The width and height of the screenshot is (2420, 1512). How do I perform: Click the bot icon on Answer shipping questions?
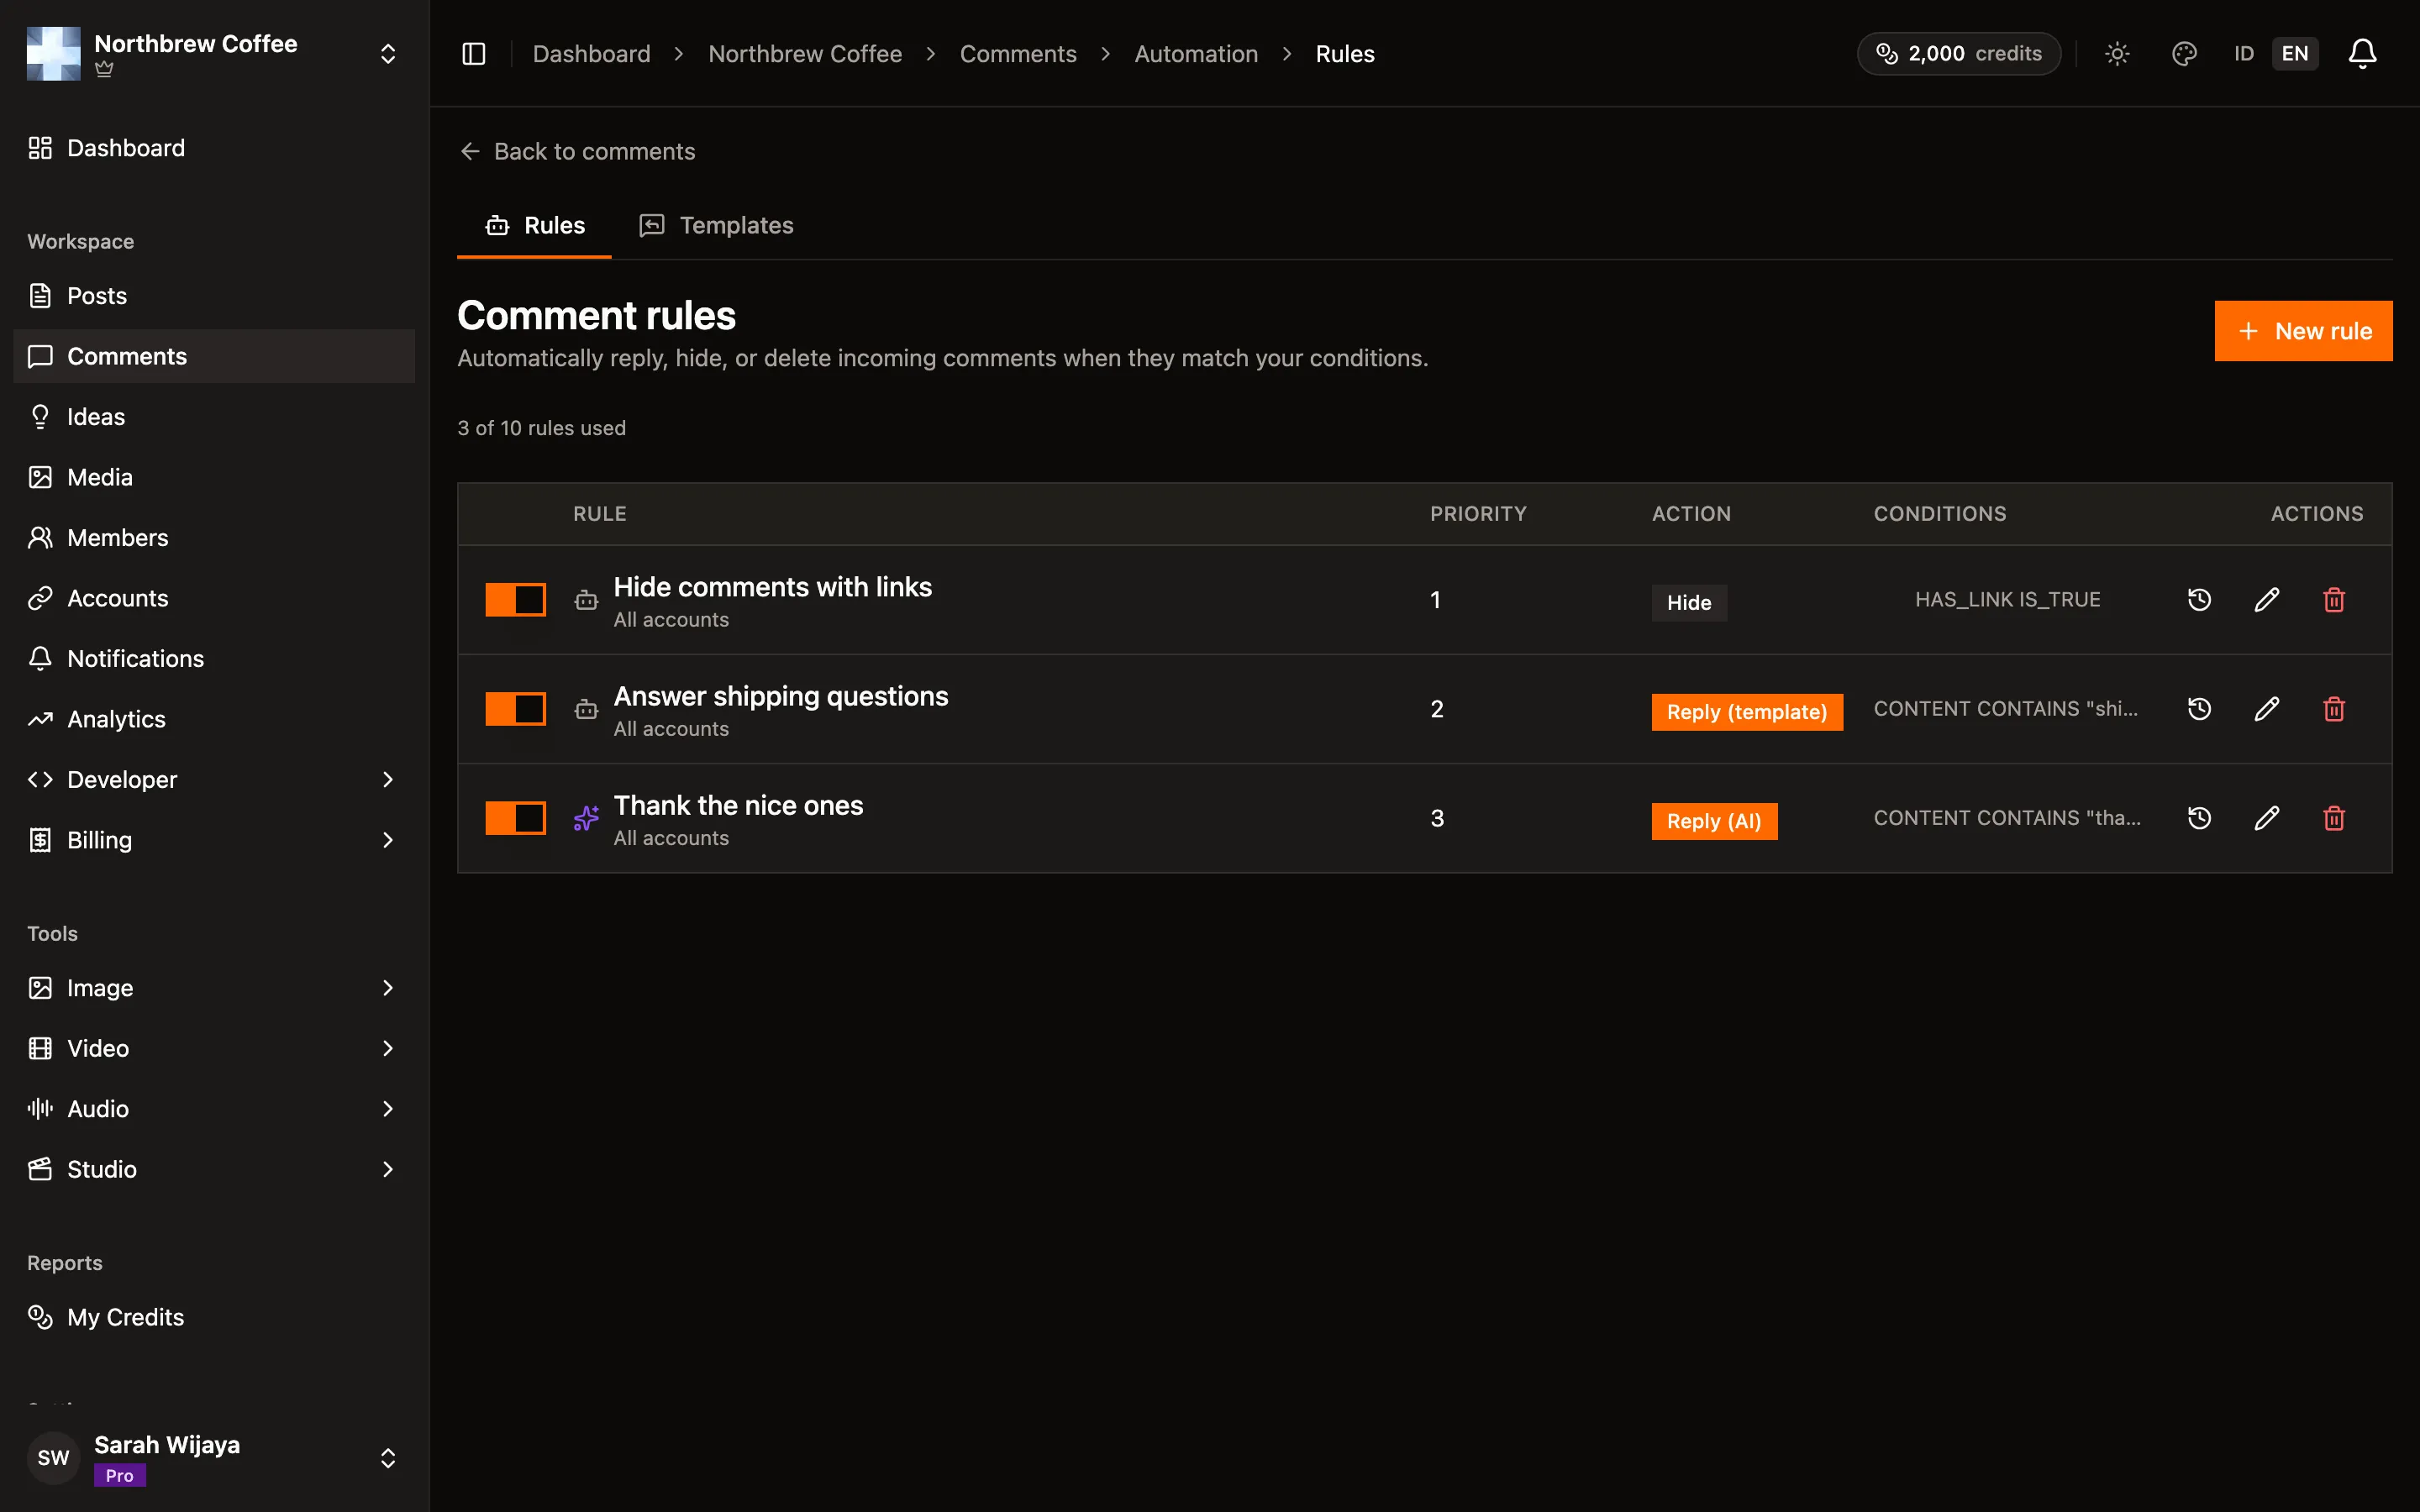point(586,709)
